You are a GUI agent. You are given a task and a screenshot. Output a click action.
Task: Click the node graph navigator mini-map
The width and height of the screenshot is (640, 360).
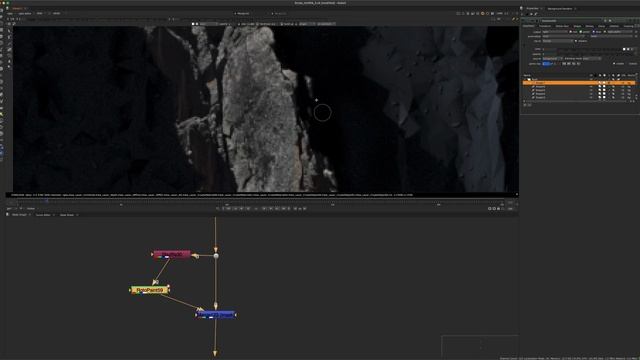[480, 346]
